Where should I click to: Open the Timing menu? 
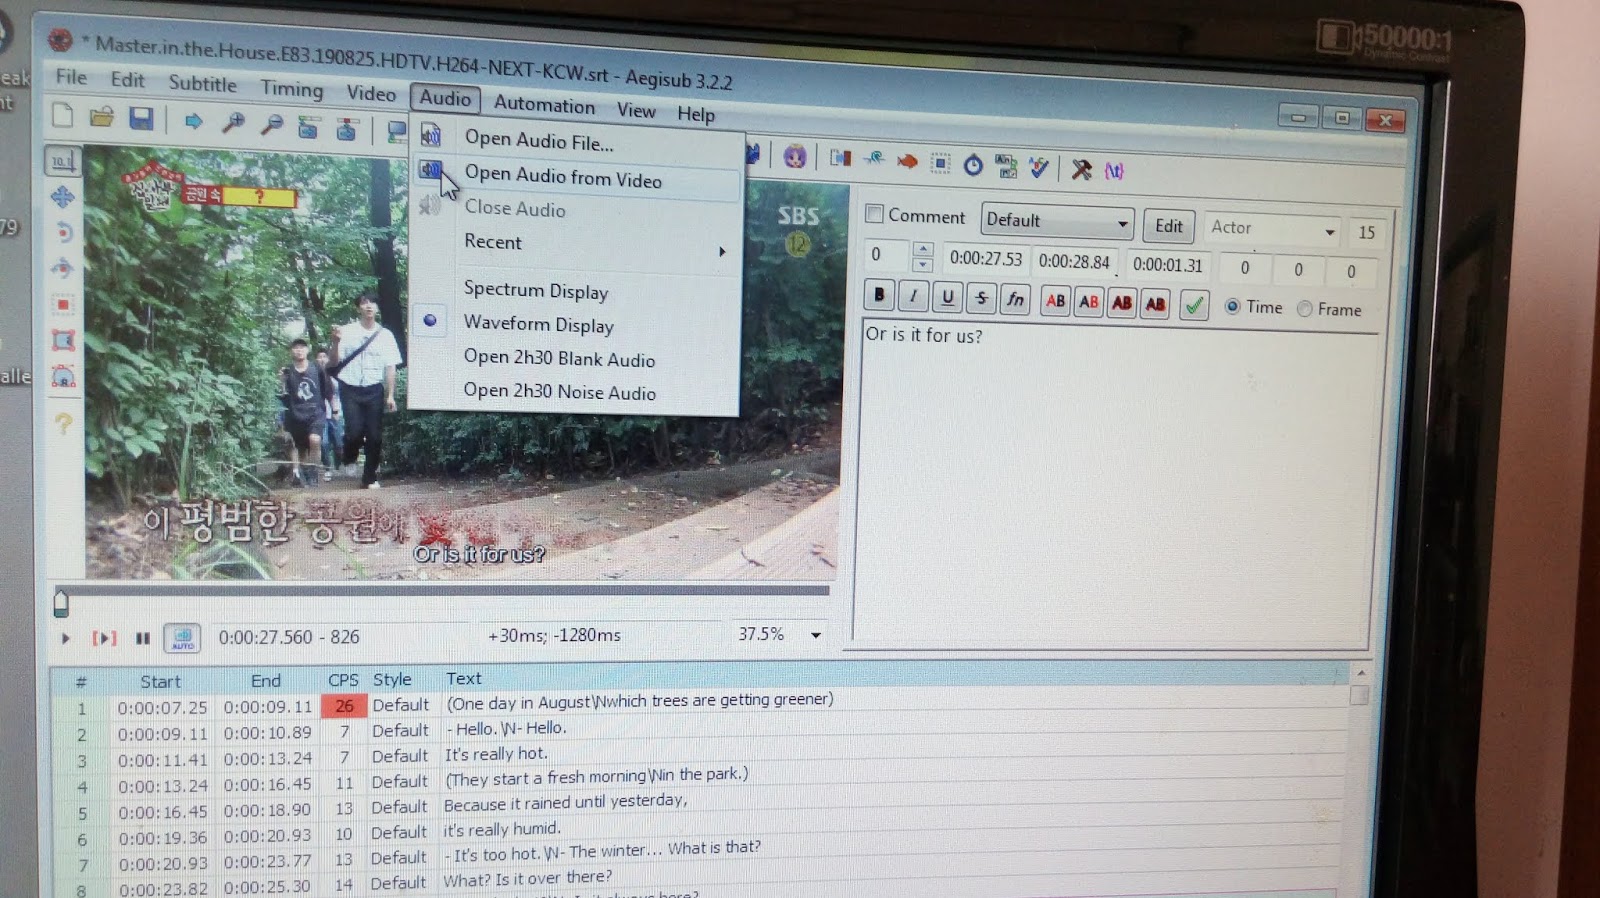[x=292, y=89]
